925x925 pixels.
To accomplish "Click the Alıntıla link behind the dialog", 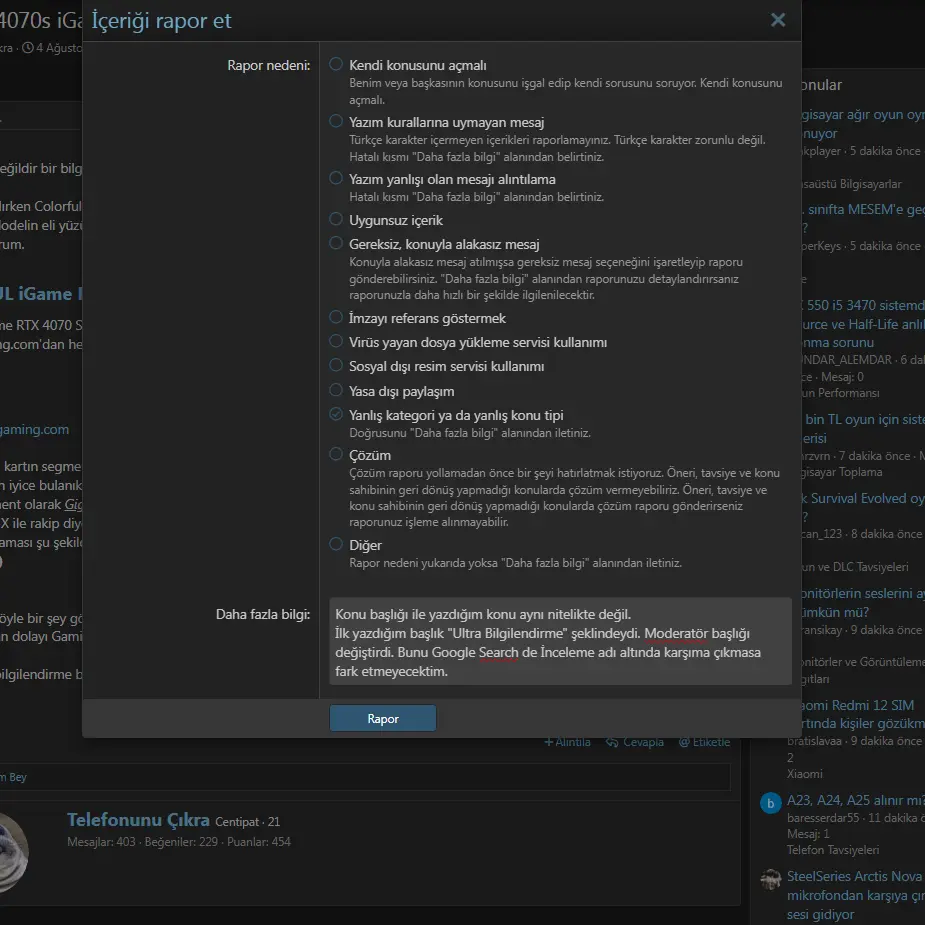I will 567,742.
